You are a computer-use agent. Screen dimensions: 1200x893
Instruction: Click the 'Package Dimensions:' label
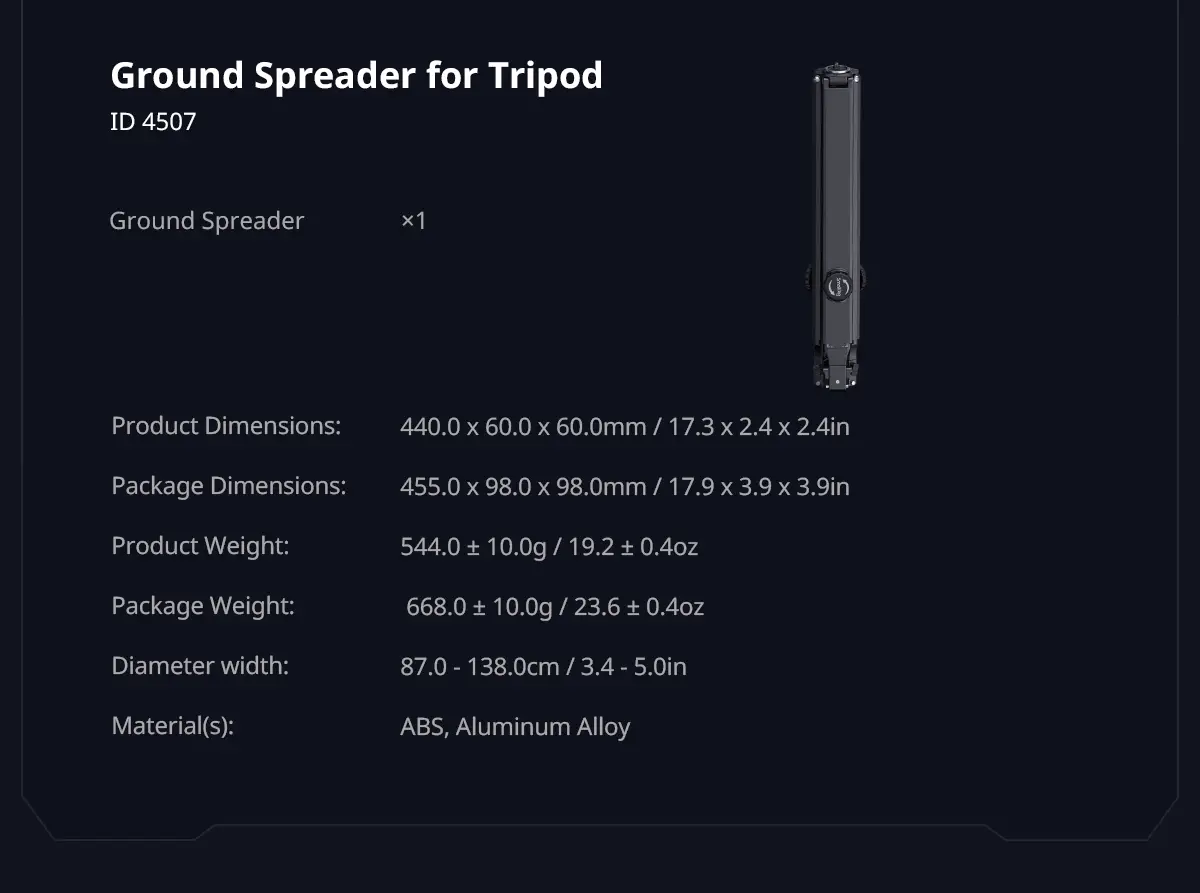click(x=229, y=486)
